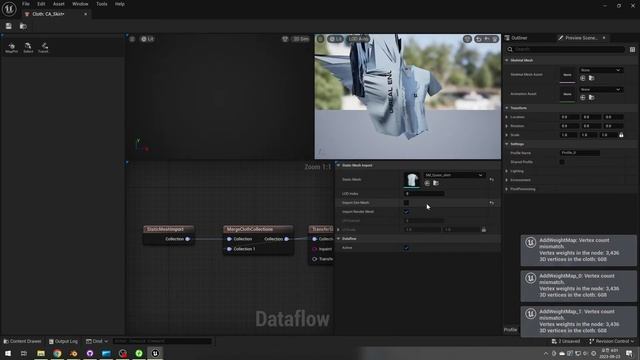The image size is (640, 360).
Task: Click the Browse to asset icon in toolbar
Action: 23,26
